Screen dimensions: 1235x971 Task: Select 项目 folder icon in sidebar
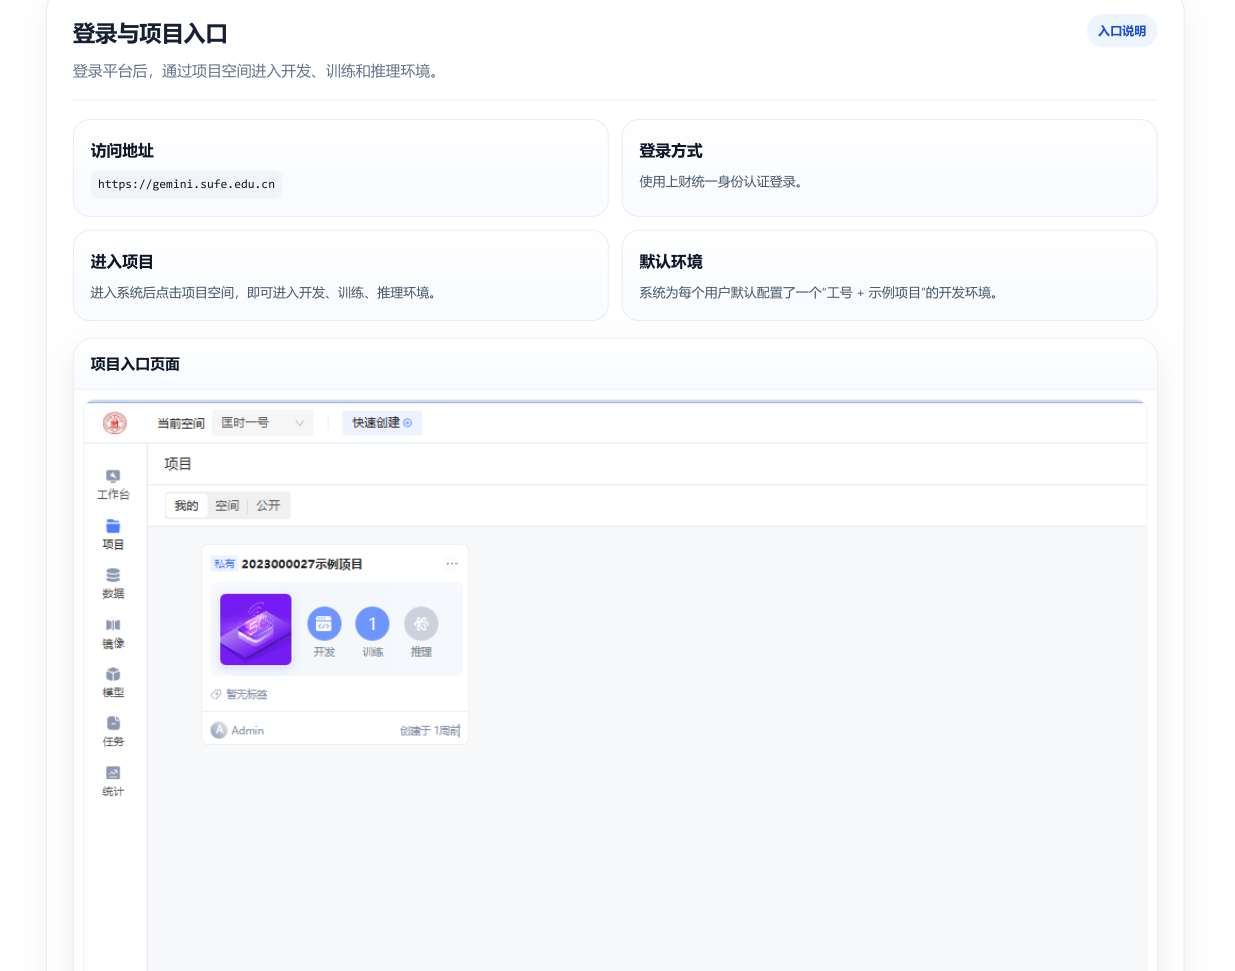113,526
